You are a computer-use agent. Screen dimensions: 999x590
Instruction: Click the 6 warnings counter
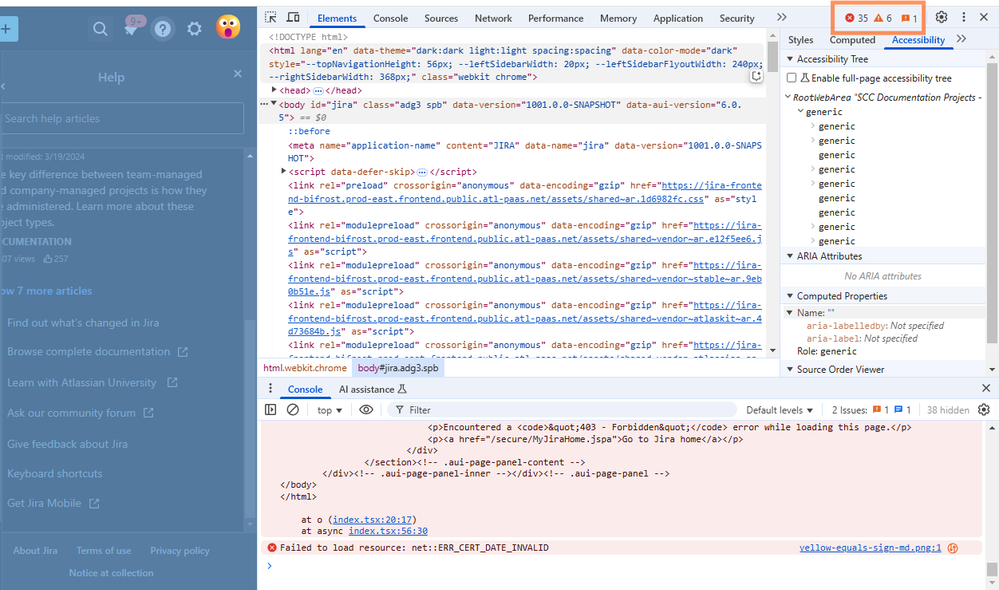[x=883, y=18]
